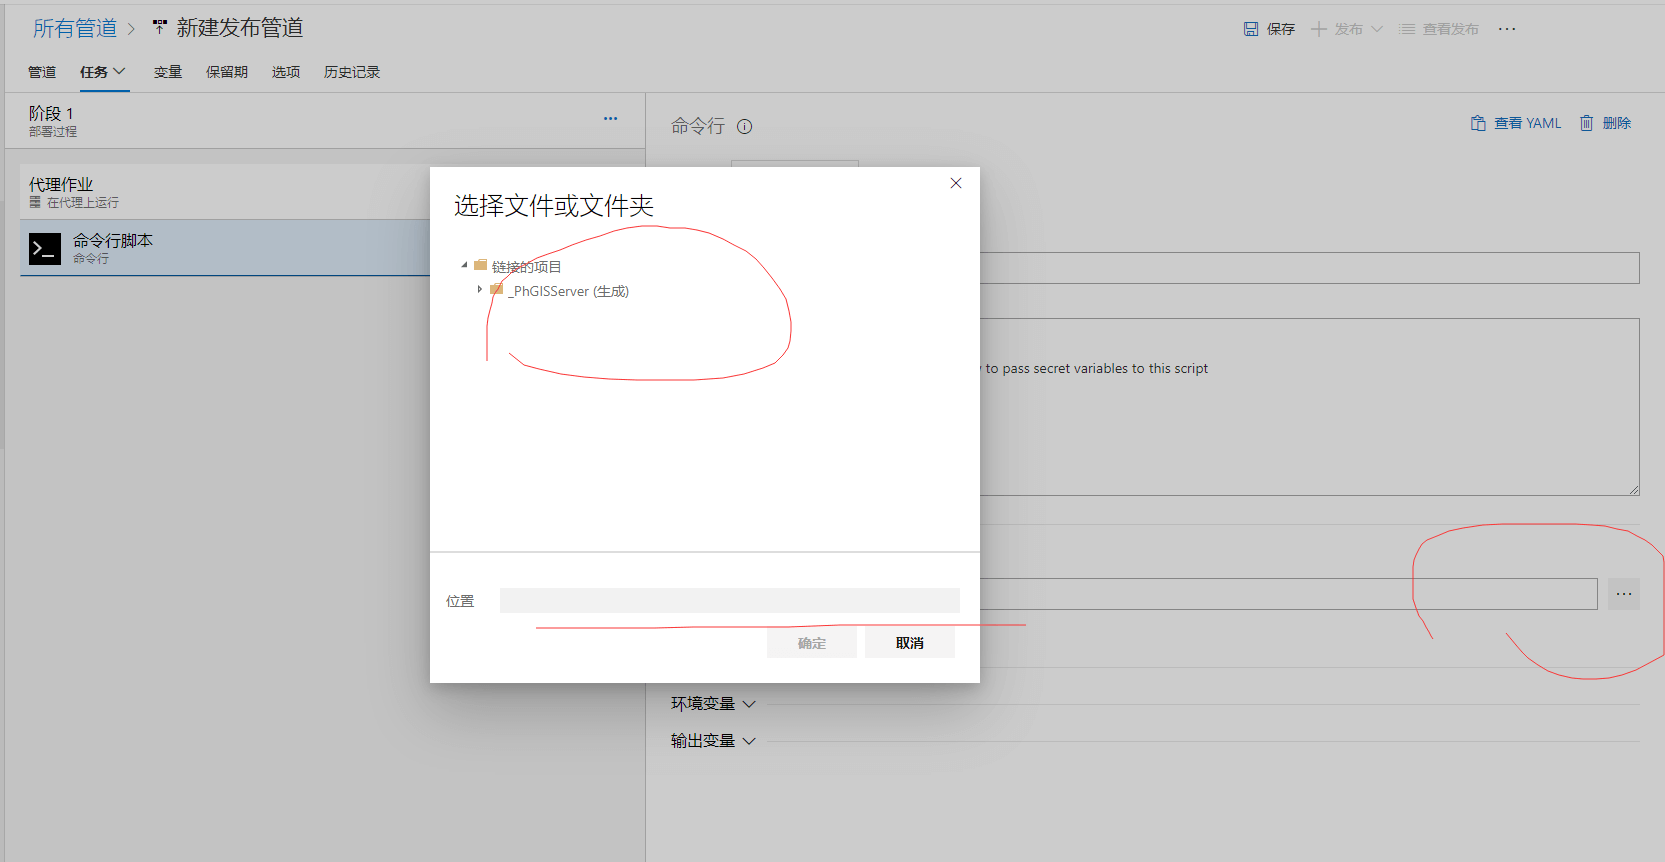Click the 命令行 info icon
The height and width of the screenshot is (862, 1665).
[745, 127]
